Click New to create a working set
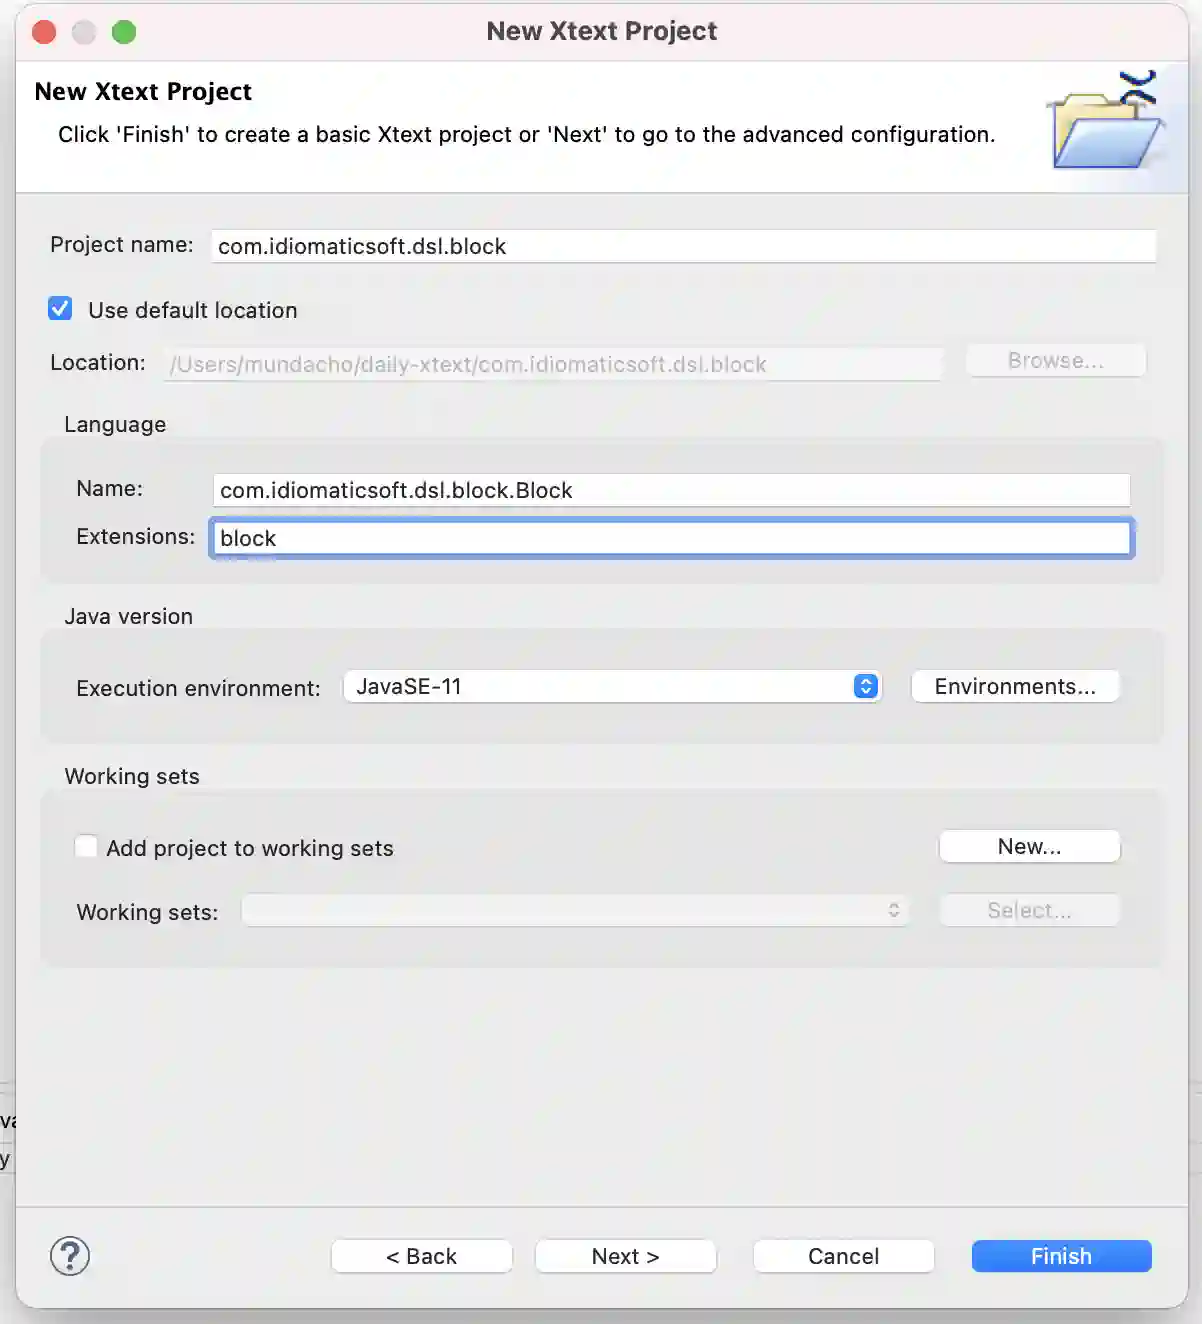The width and height of the screenshot is (1202, 1324). [1029, 846]
